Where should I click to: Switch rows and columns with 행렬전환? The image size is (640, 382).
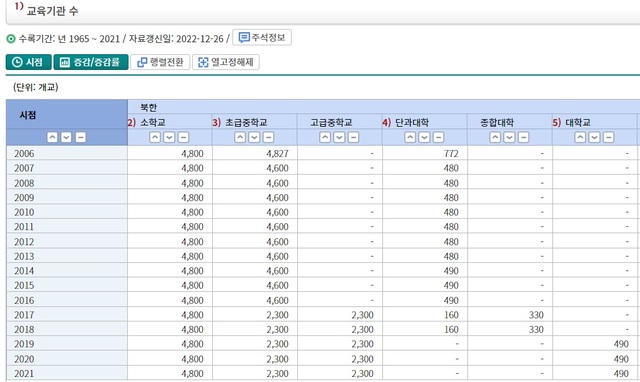(x=160, y=62)
